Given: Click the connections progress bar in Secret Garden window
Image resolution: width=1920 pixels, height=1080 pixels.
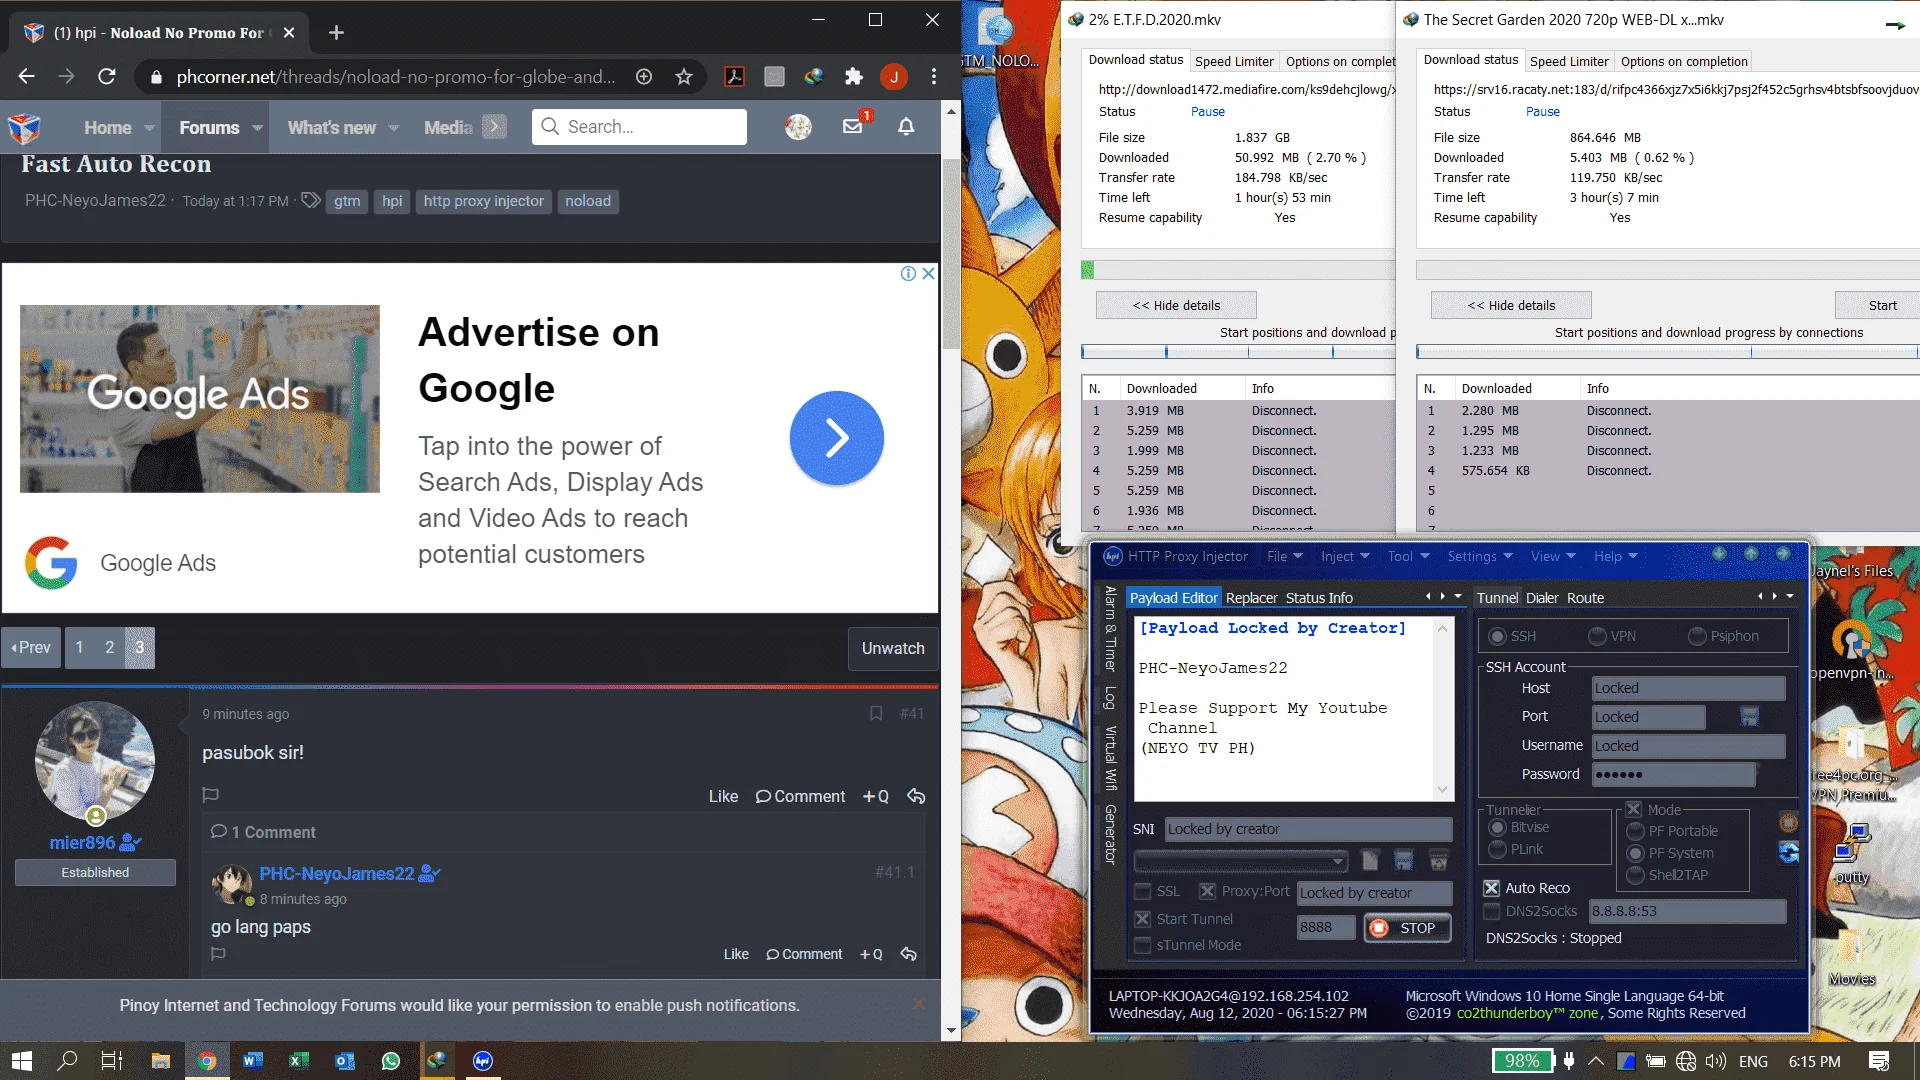Looking at the screenshot, I should [1667, 352].
